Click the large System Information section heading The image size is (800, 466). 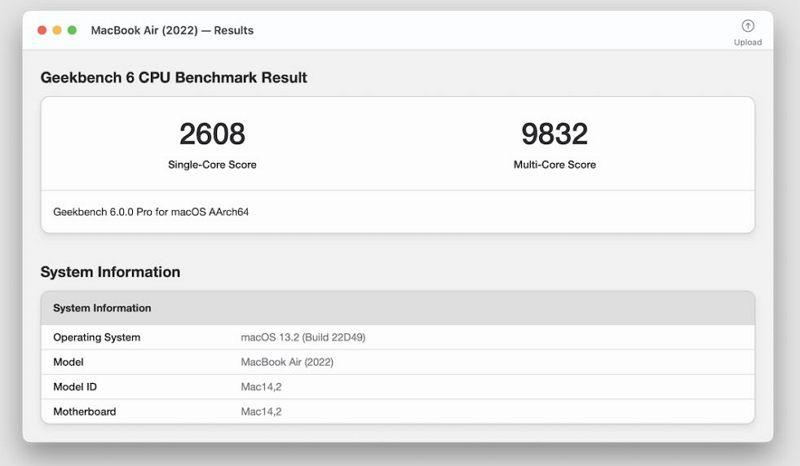click(x=110, y=272)
